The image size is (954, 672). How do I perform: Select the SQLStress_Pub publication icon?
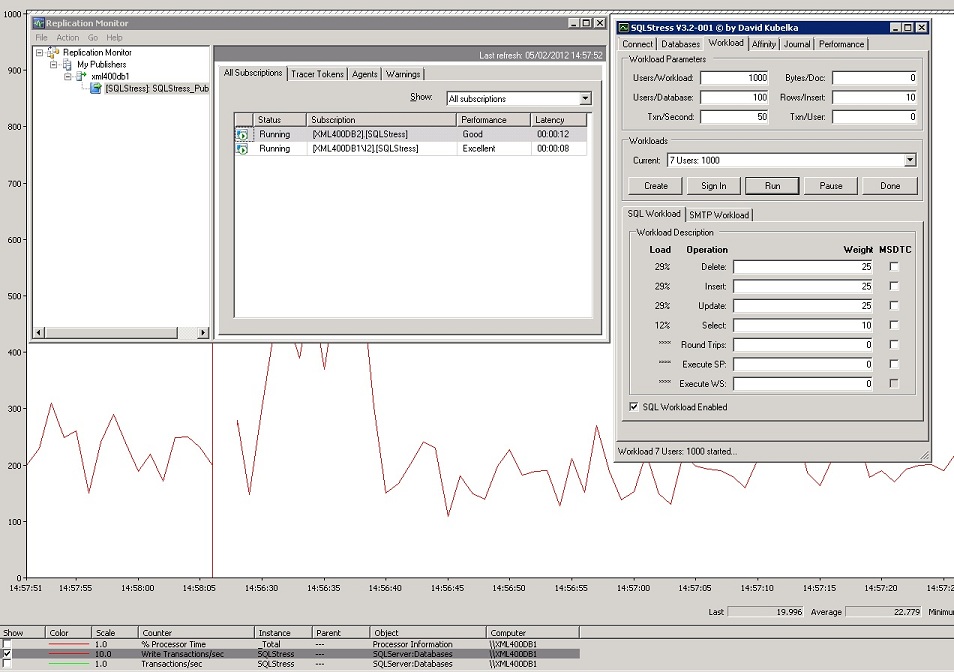[95, 89]
